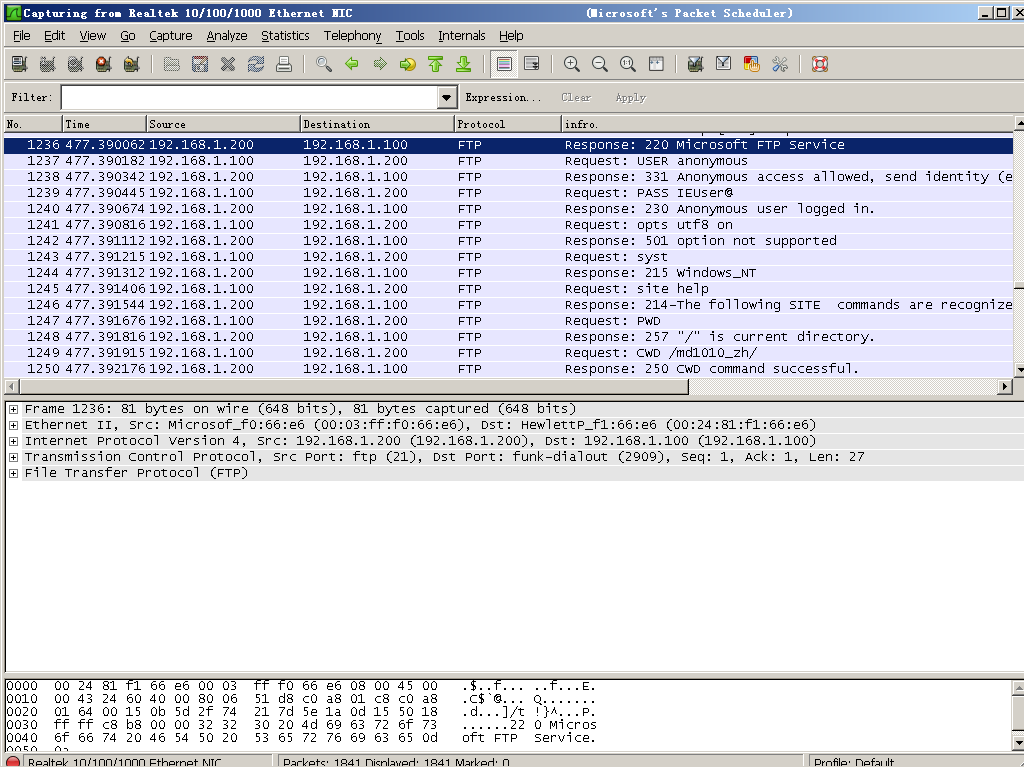The height and width of the screenshot is (768, 1024).
Task: Select packet 1244 "Response: 215 Windows_NT"
Action: click(508, 273)
